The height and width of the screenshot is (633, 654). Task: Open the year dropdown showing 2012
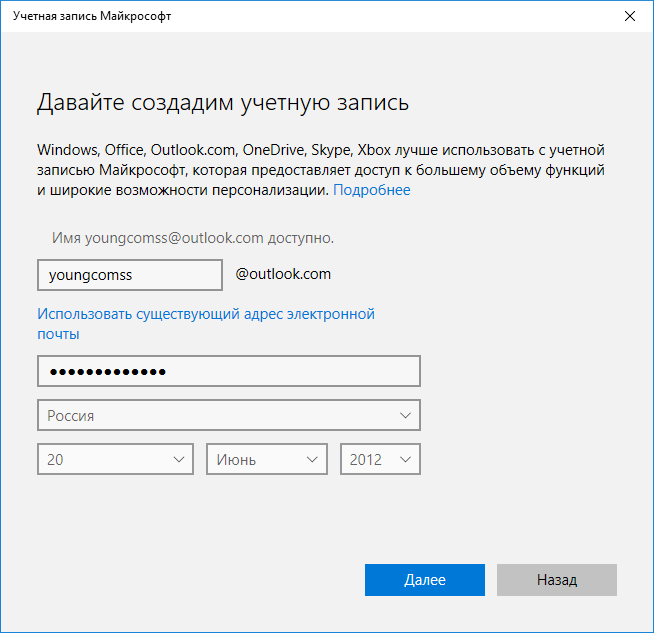pos(380,460)
